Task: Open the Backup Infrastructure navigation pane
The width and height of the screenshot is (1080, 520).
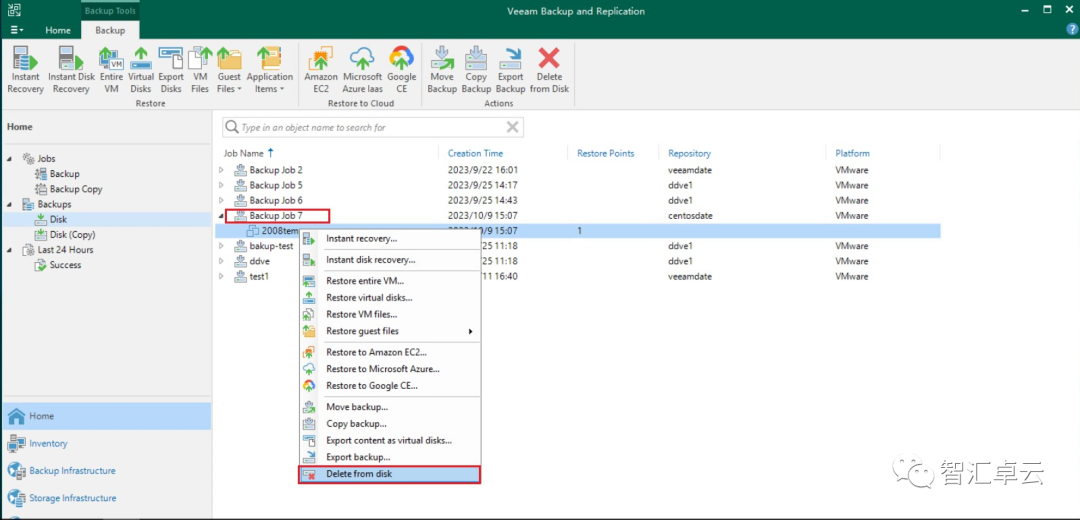Action: coord(106,471)
